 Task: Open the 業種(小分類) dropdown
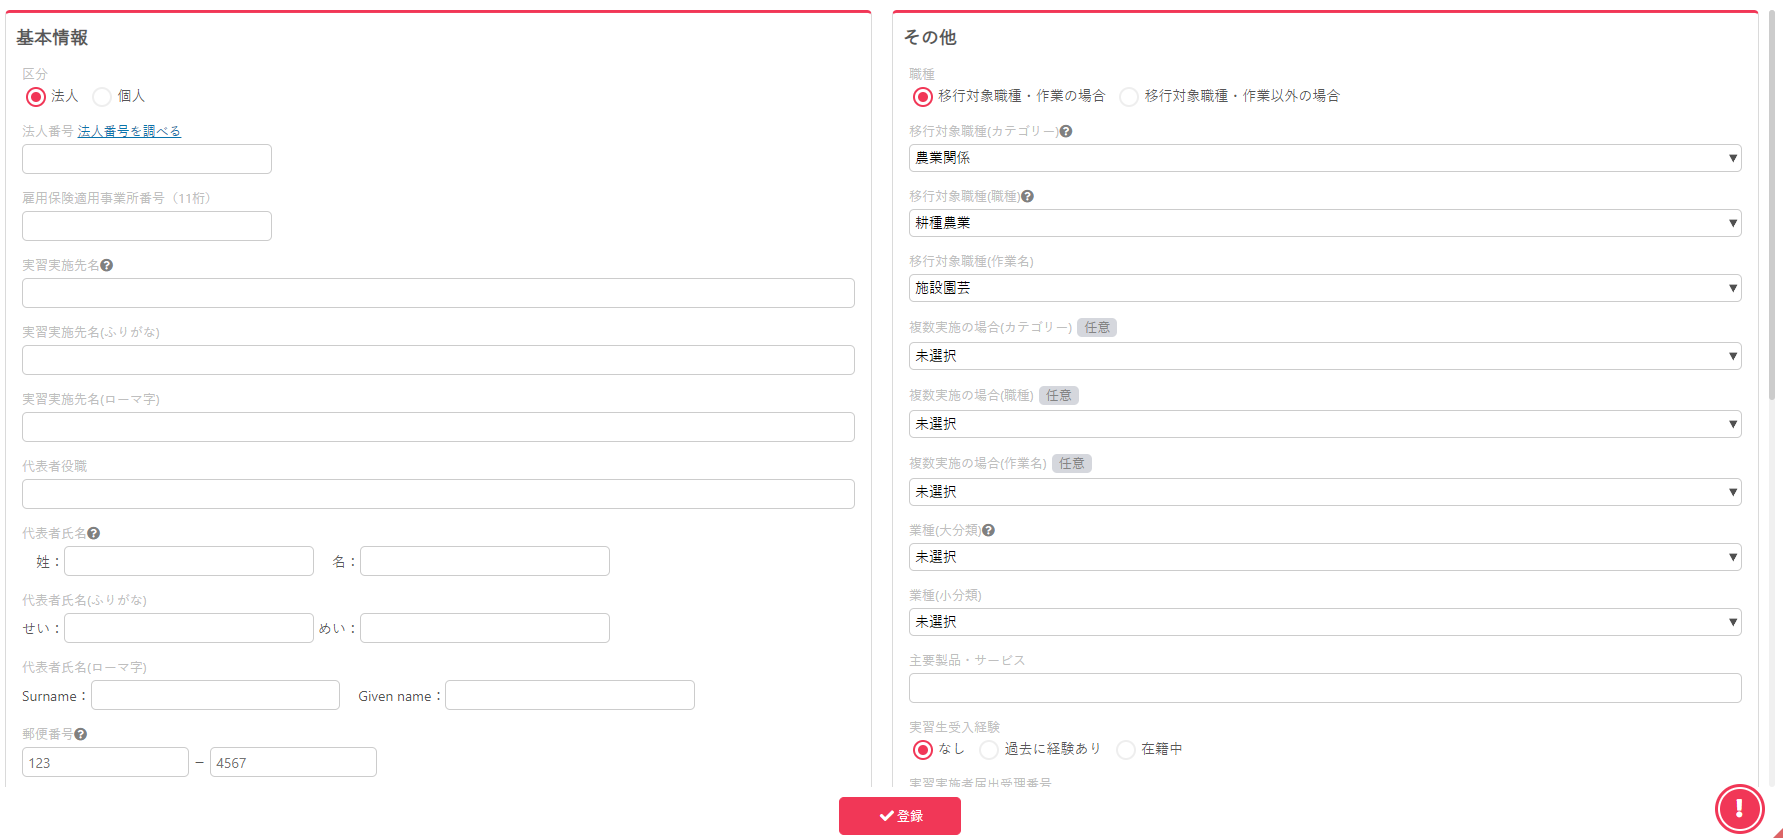[1324, 622]
